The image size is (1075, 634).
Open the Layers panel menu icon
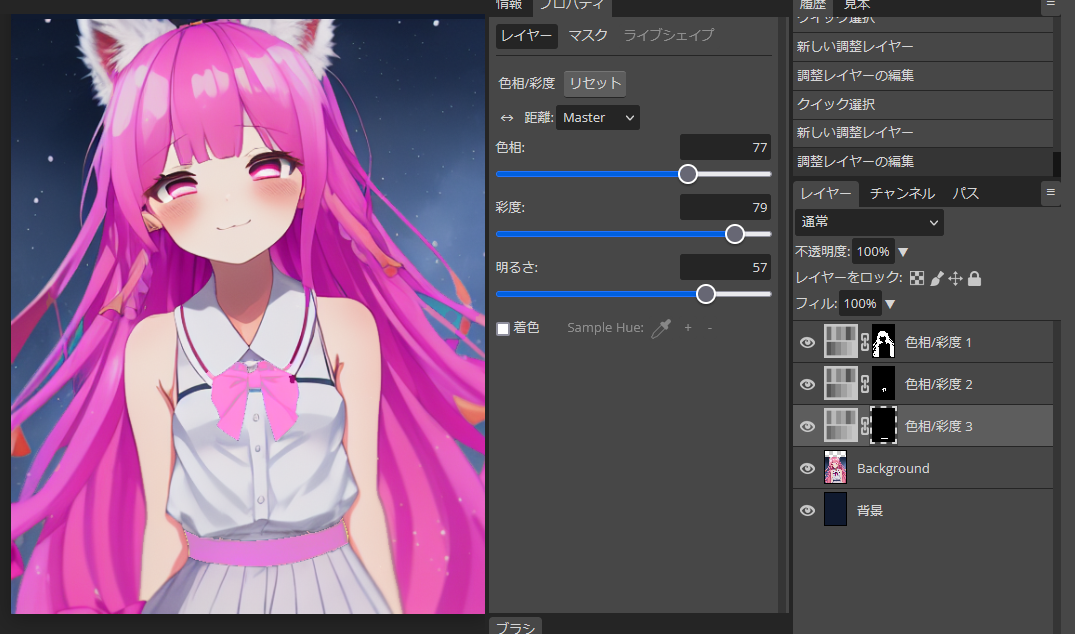coord(1052,193)
